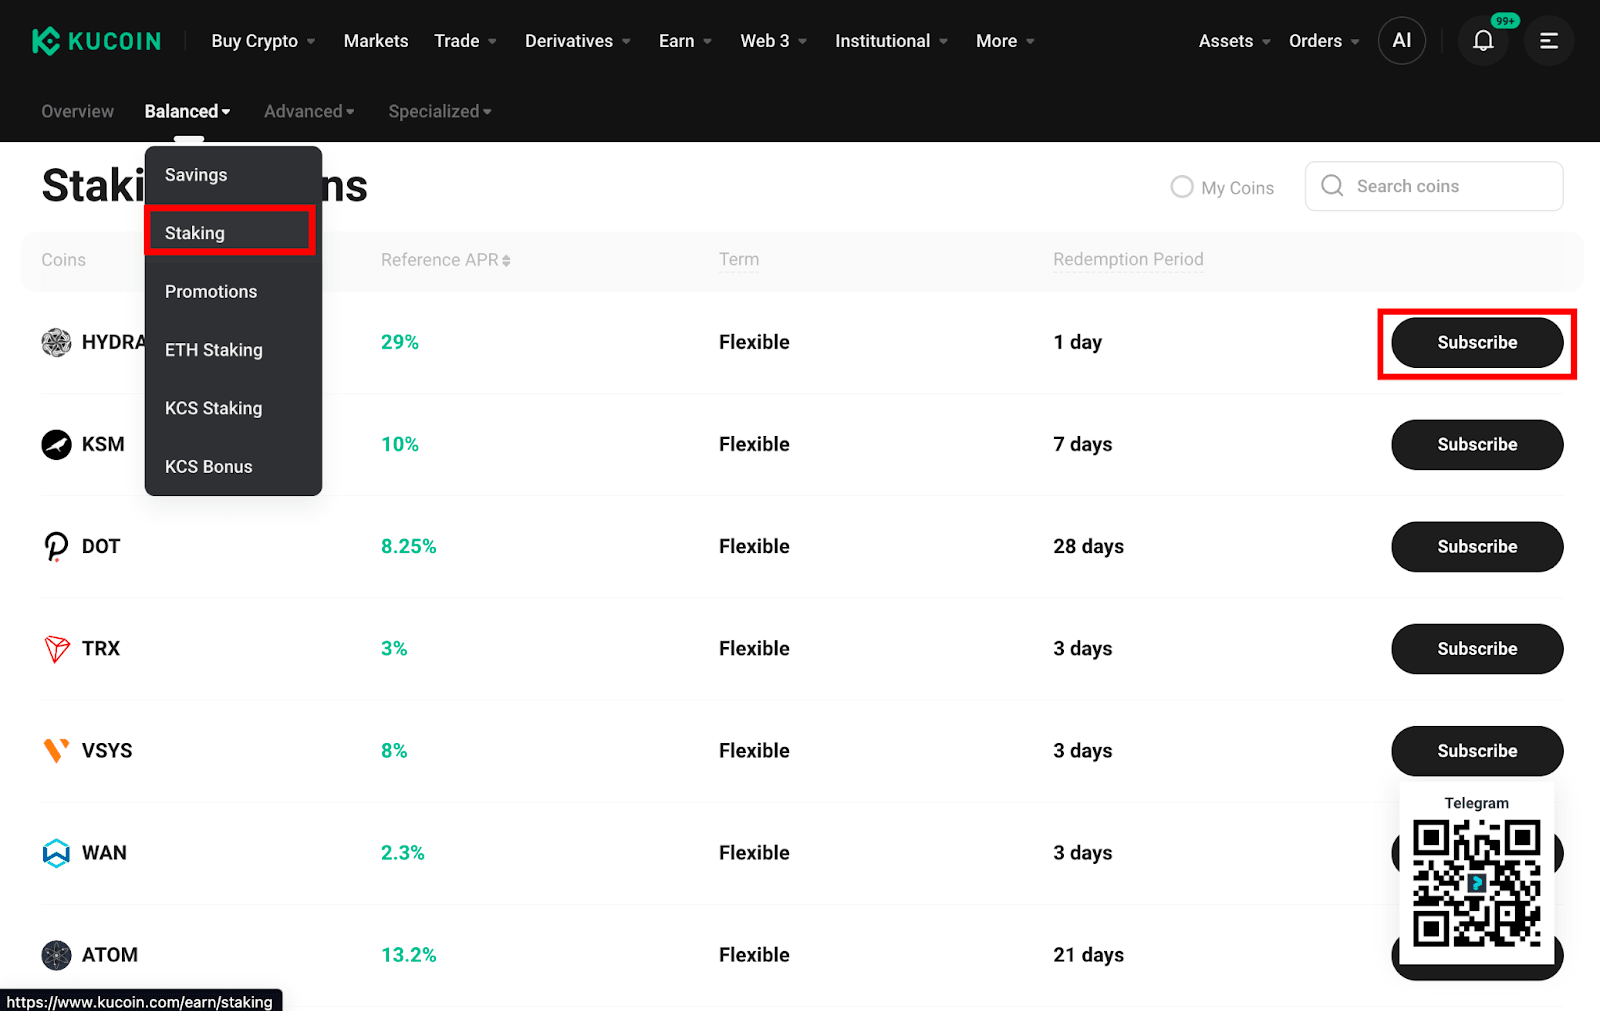The image size is (1600, 1011).
Task: Sort by Reference APR arrows
Action: pyautogui.click(x=506, y=260)
